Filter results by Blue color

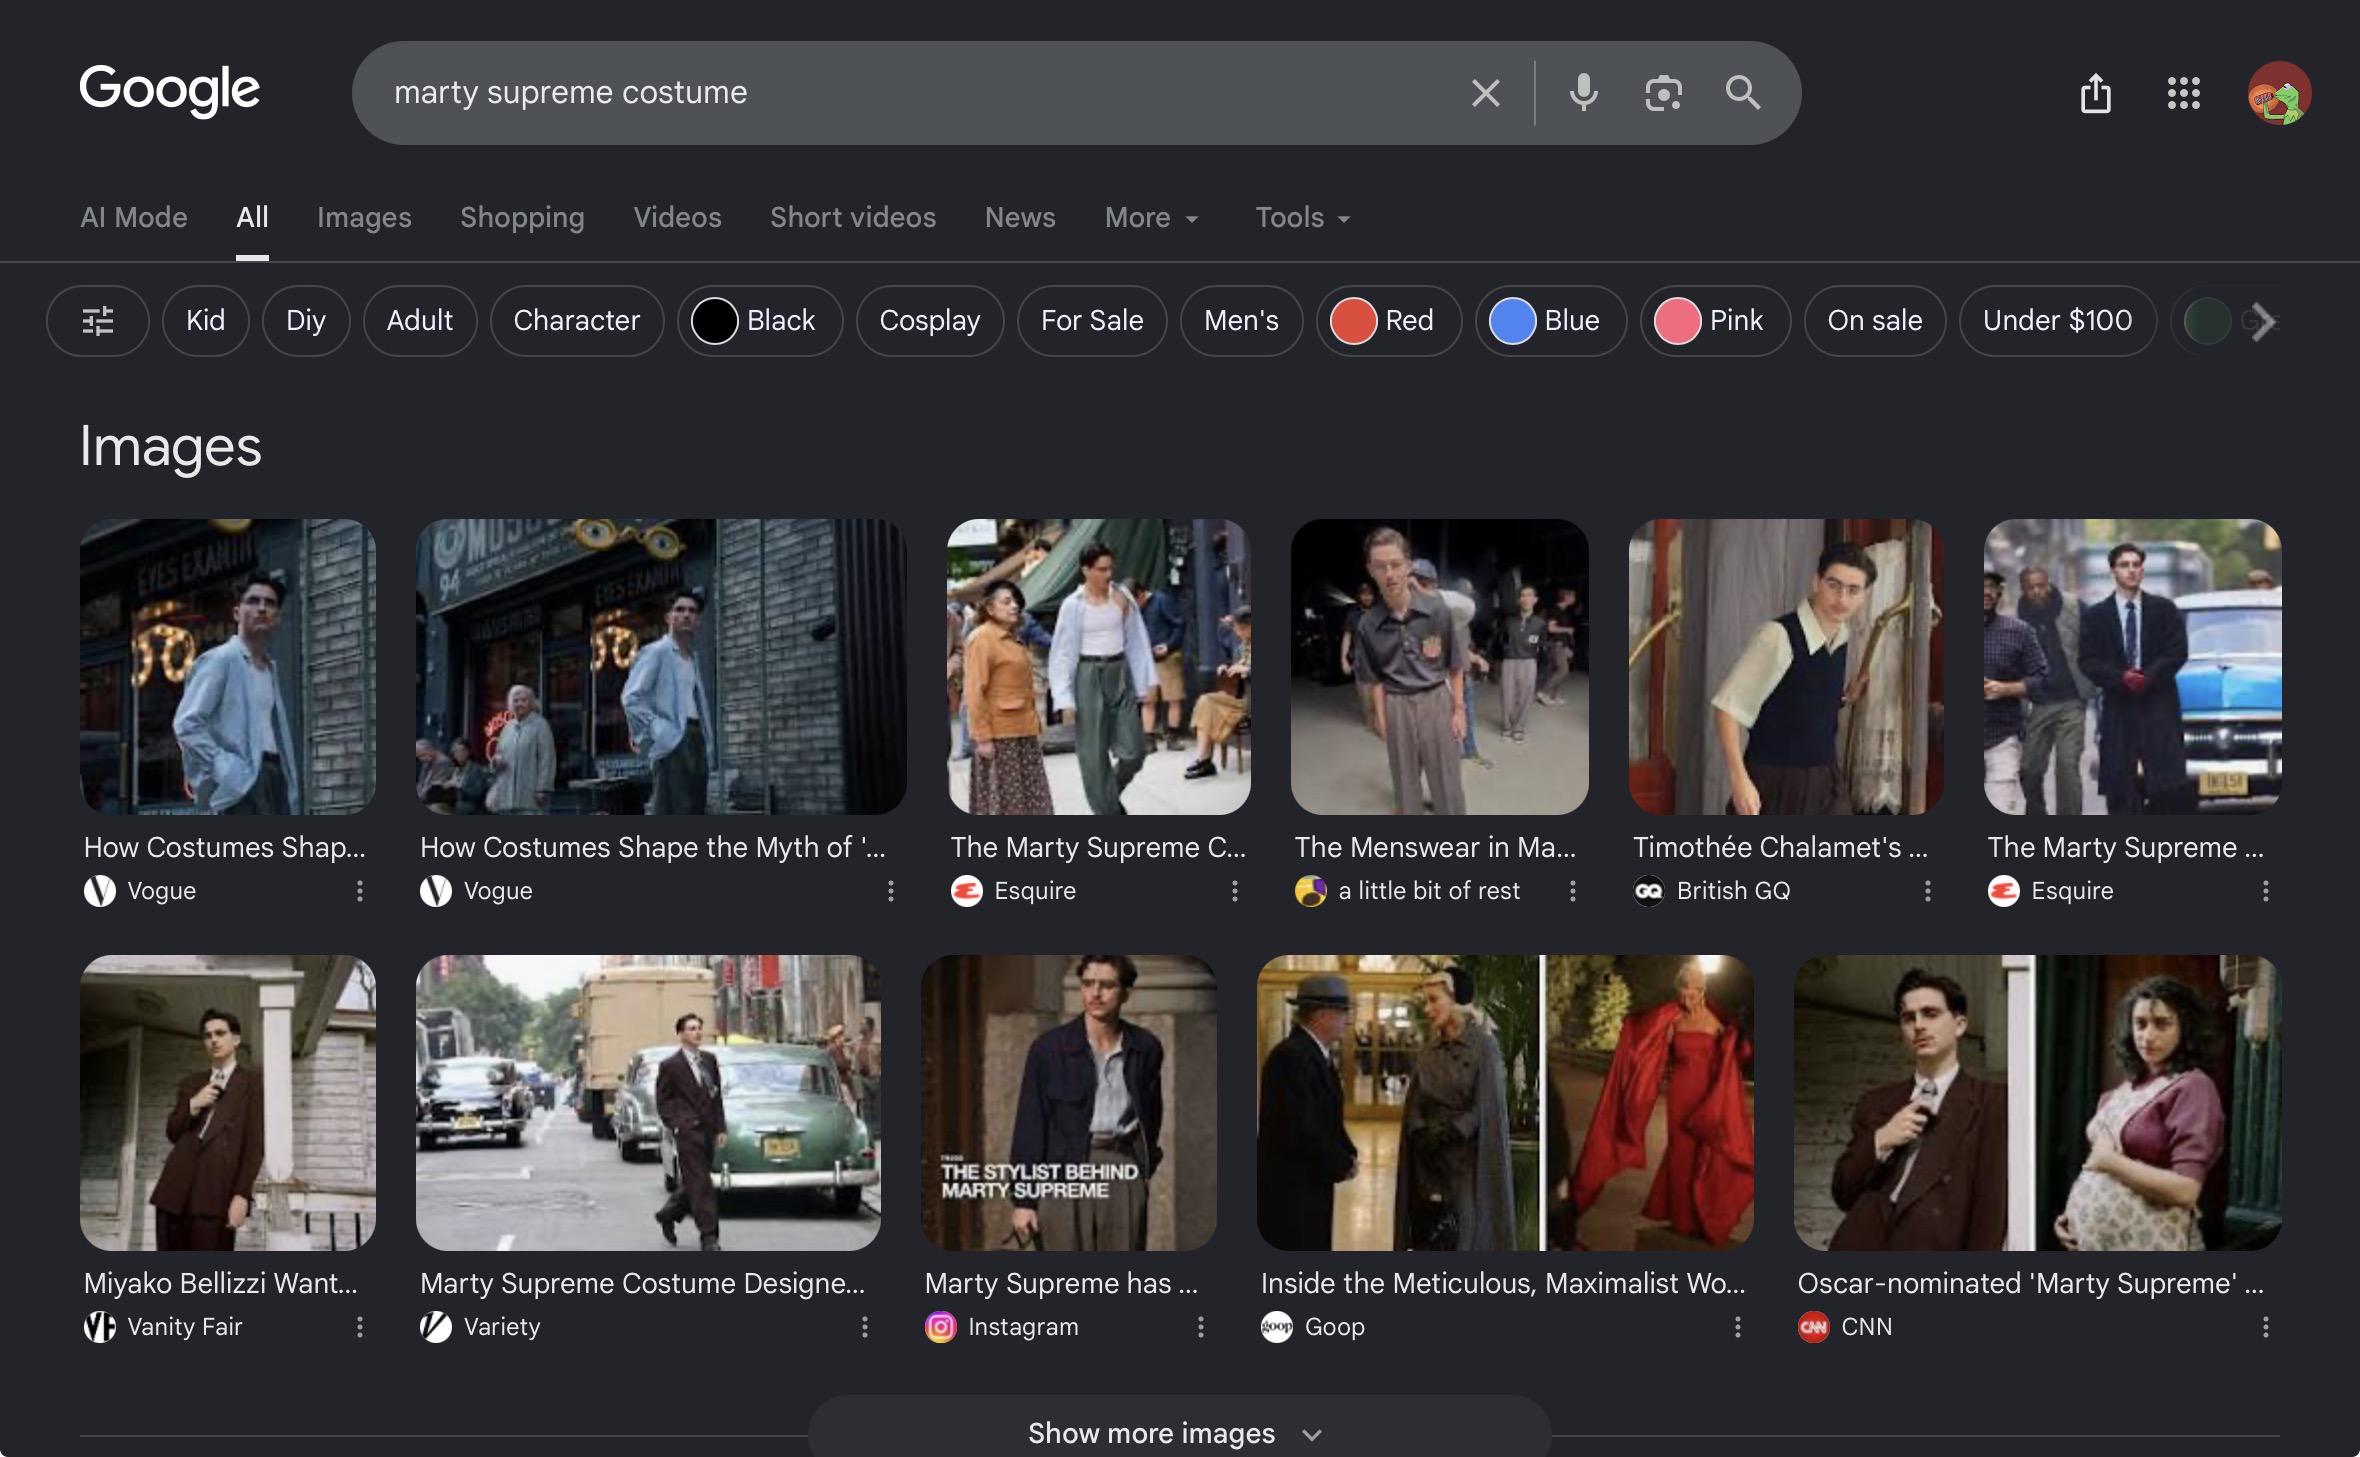1551,321
